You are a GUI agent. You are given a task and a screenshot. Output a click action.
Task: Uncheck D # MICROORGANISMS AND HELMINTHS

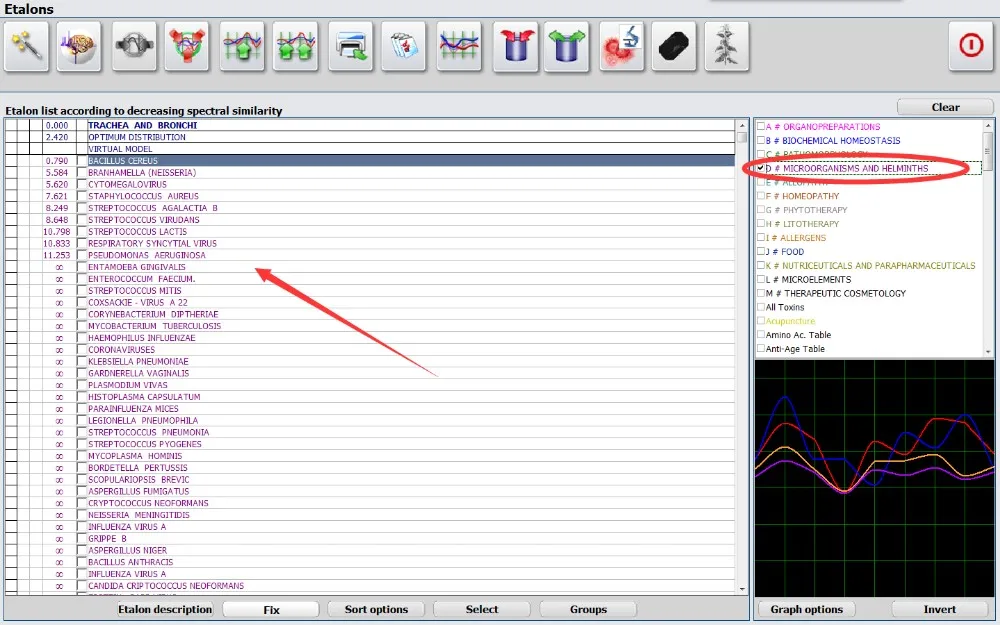(761, 168)
